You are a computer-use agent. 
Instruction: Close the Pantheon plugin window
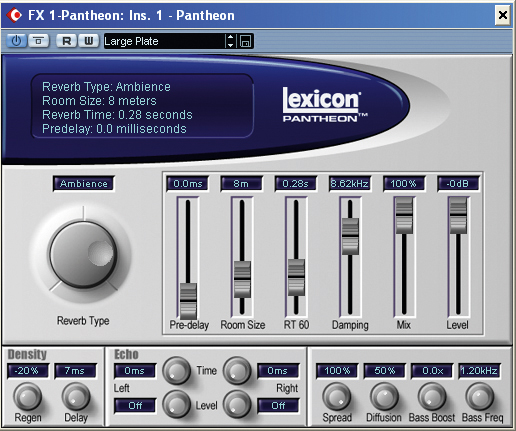point(502,15)
